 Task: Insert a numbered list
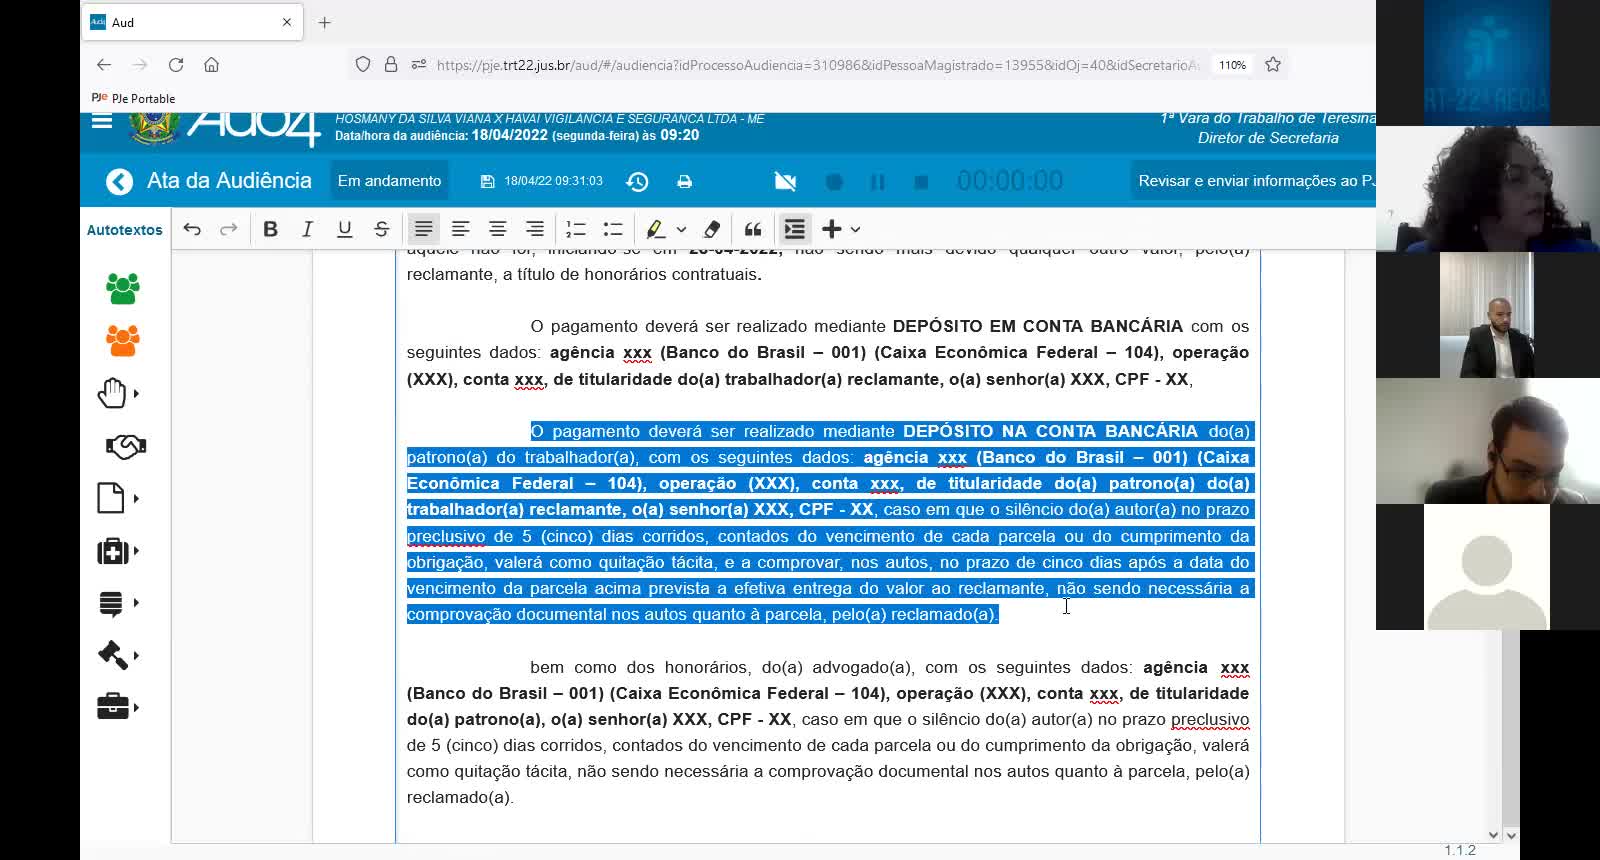(576, 229)
